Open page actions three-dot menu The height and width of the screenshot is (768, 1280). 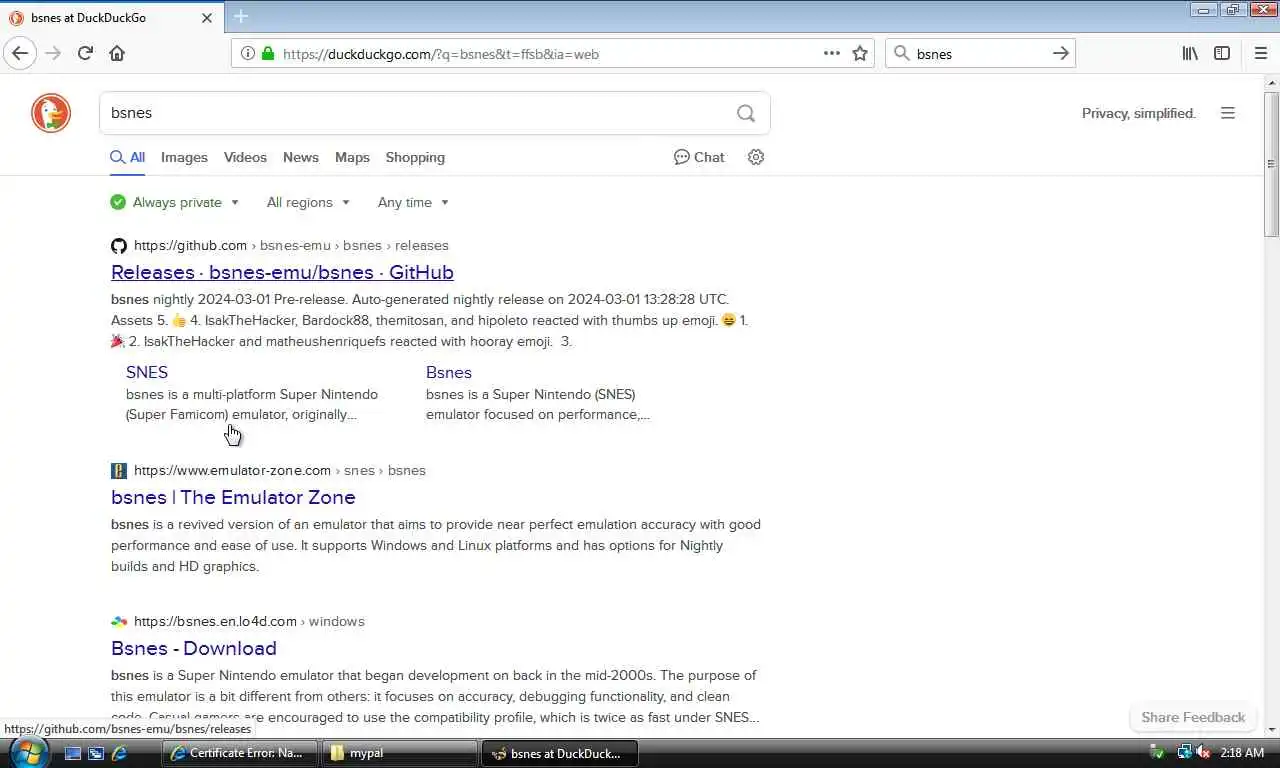(x=831, y=53)
